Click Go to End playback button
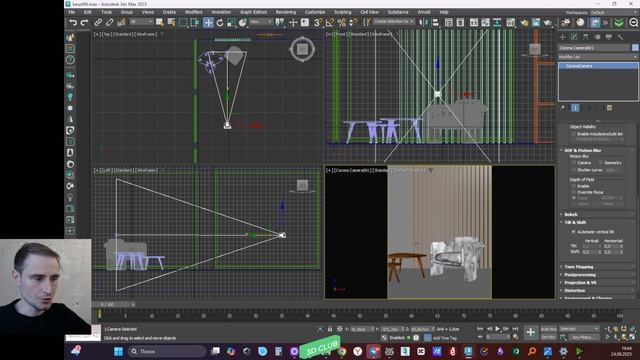The image size is (640, 360). (x=515, y=329)
